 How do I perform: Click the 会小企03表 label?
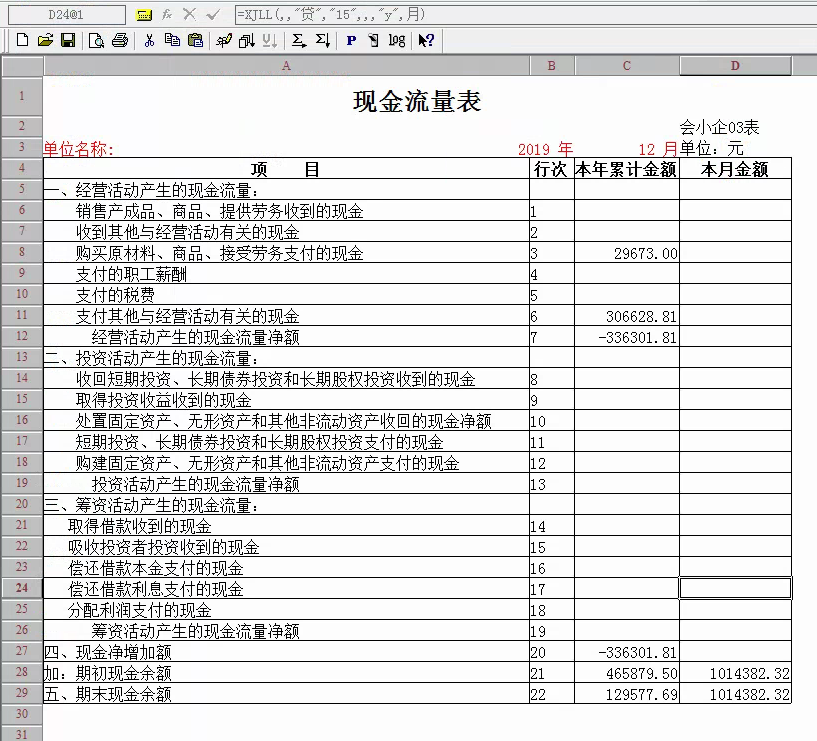click(719, 127)
